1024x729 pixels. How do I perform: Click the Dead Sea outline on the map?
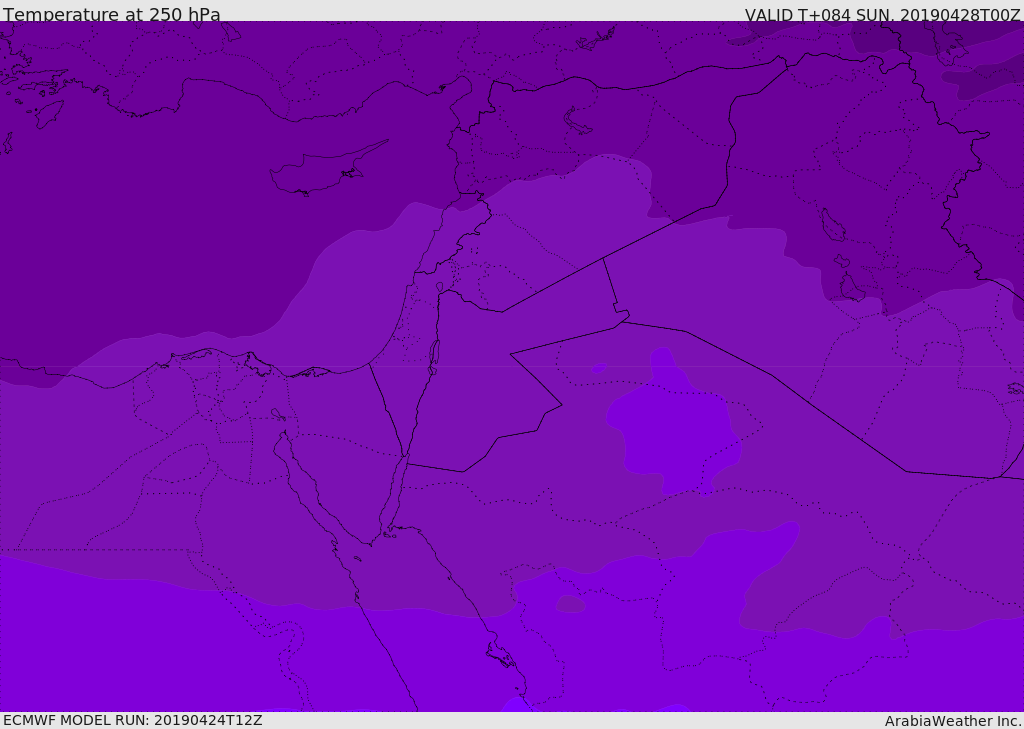tap(434, 357)
